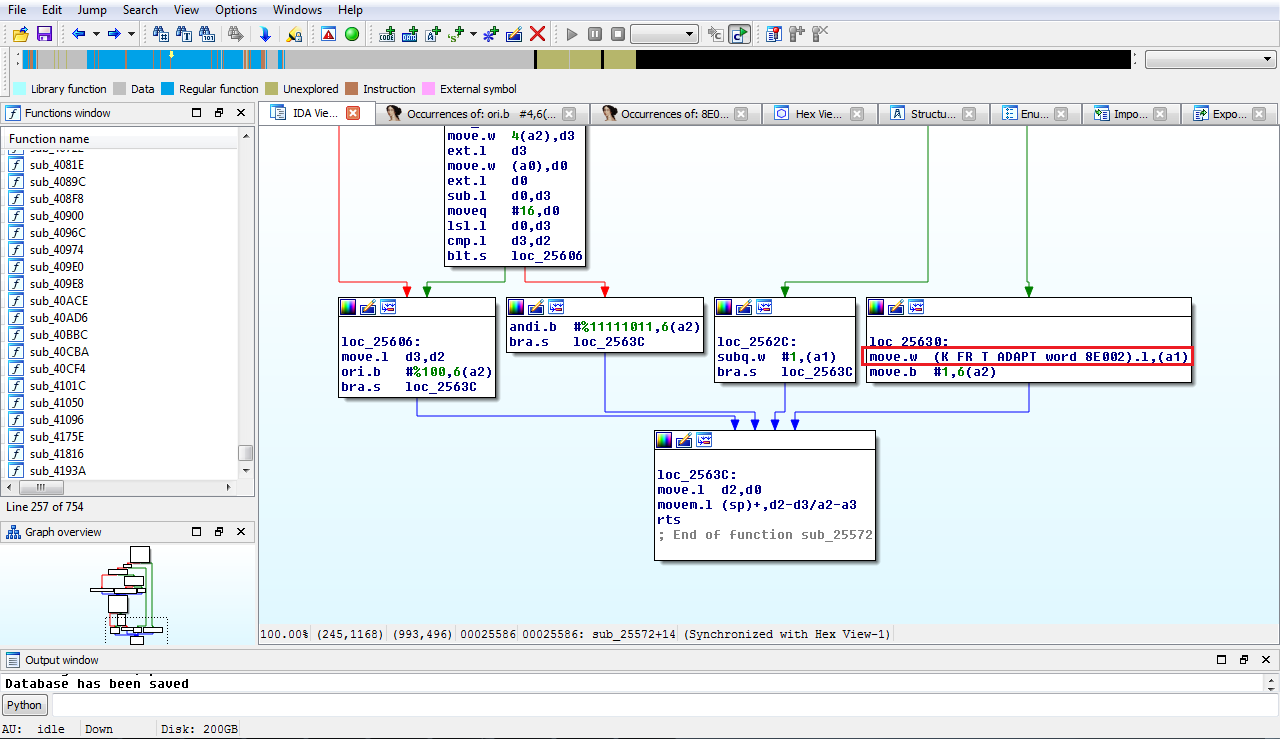
Task: Click the blue down arrow toolbar icon
Action: click(x=265, y=34)
